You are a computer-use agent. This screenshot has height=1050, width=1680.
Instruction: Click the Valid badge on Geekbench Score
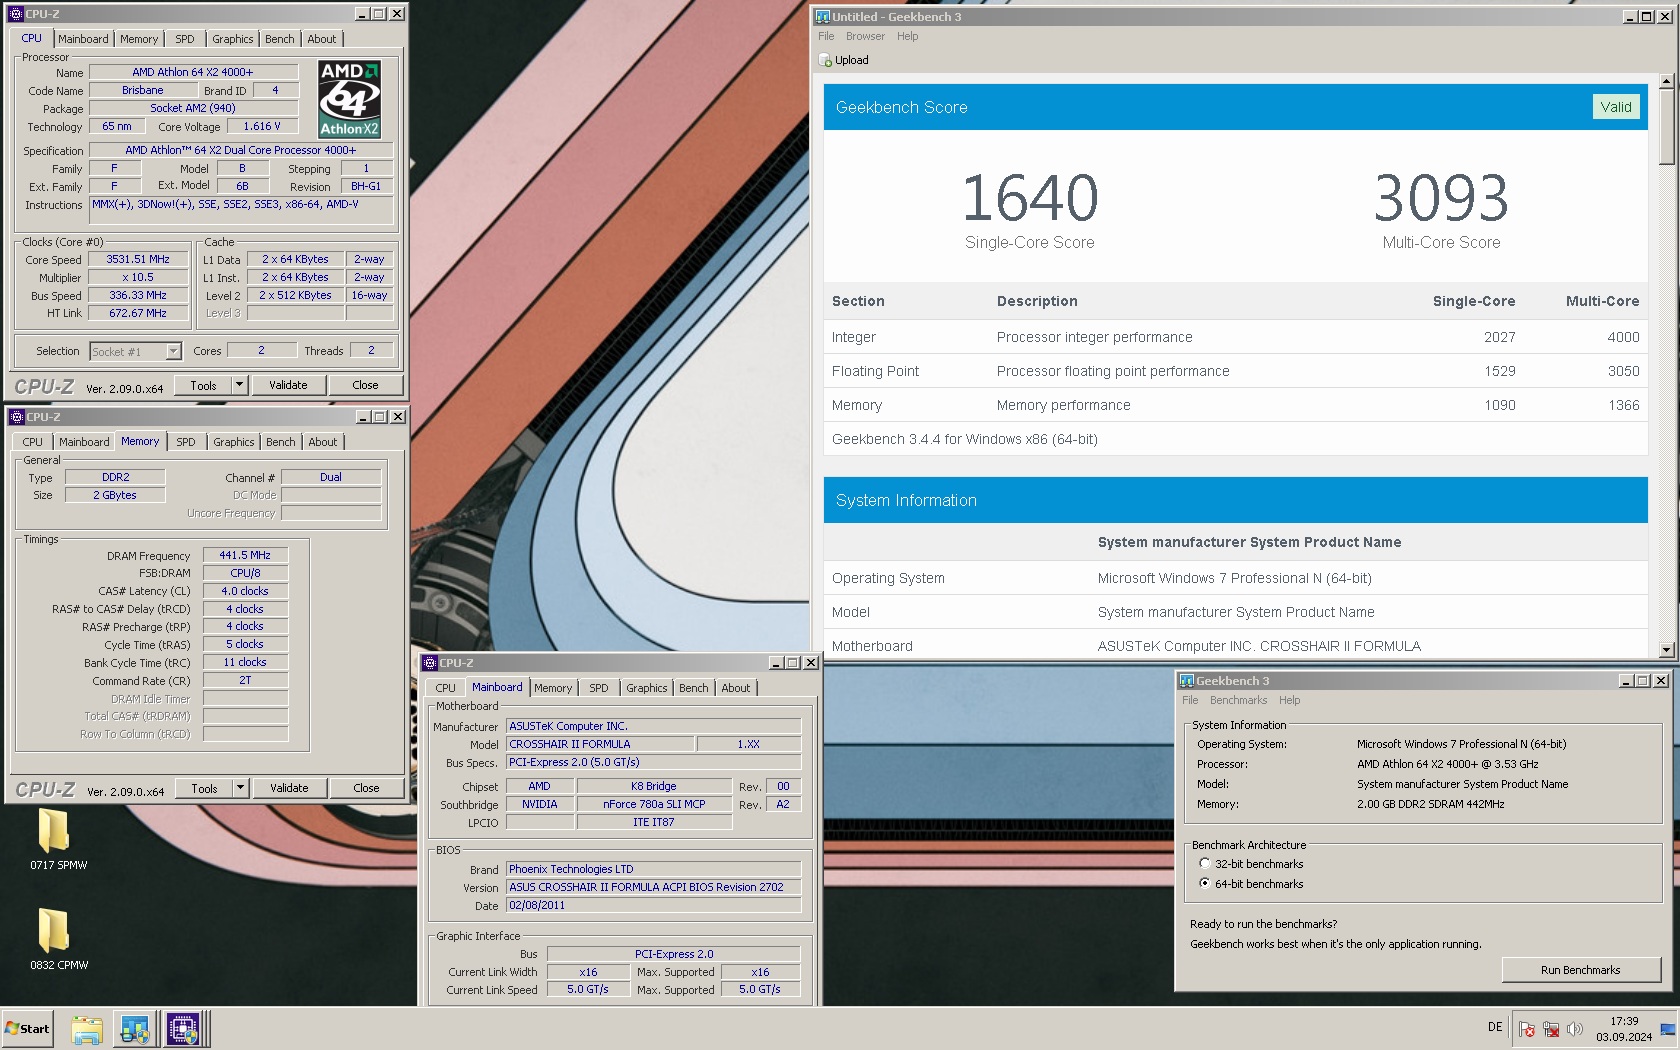(1615, 107)
